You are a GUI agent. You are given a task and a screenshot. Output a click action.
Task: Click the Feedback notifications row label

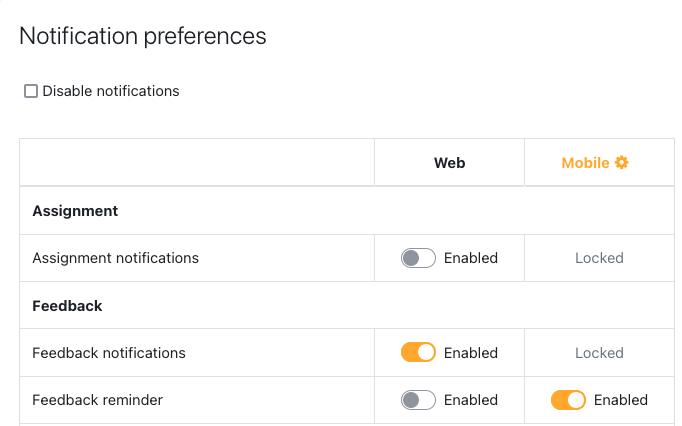[109, 353]
